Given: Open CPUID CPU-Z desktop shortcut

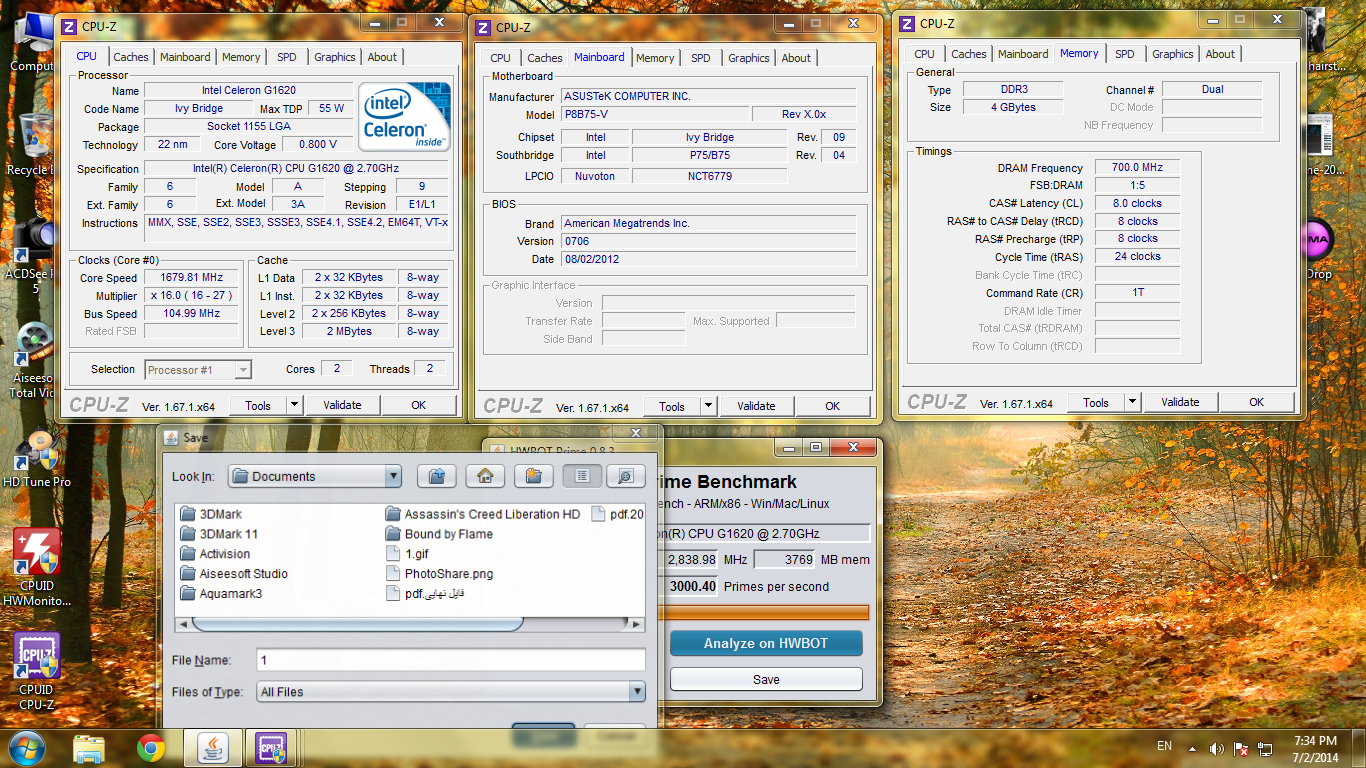Looking at the screenshot, I should point(37,672).
